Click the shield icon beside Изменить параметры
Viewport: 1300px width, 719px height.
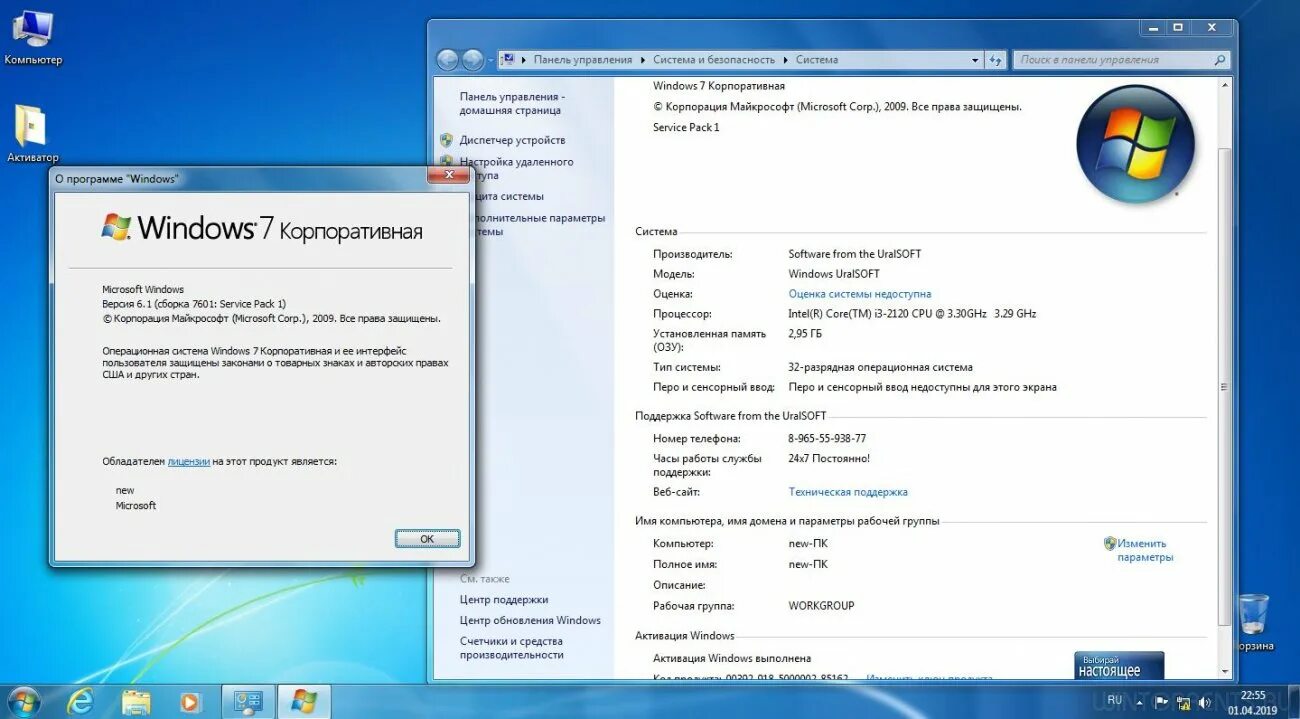pos(1110,544)
